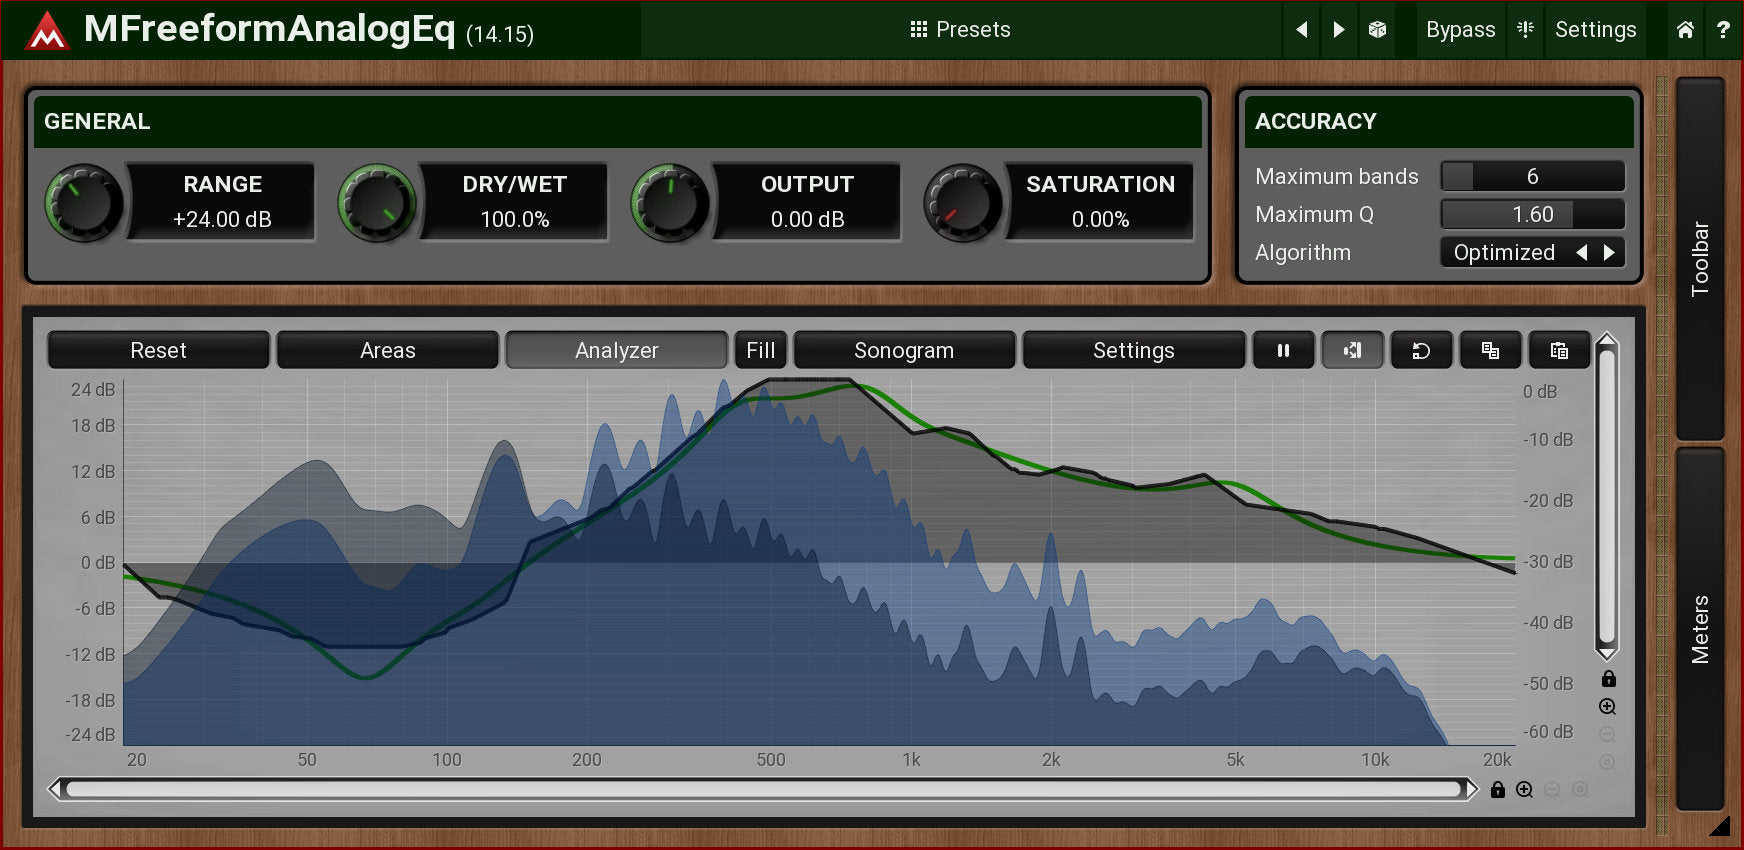Open the home icon in top bar
This screenshot has width=1744, height=850.
[1685, 30]
